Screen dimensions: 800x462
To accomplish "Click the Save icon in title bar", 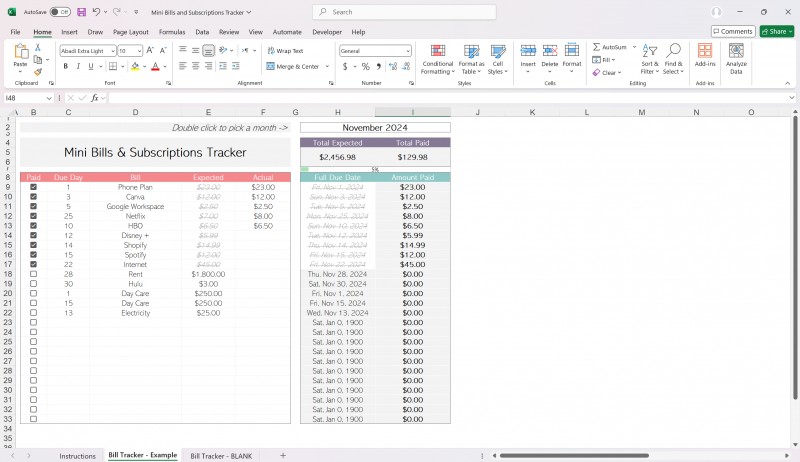I will click(81, 12).
